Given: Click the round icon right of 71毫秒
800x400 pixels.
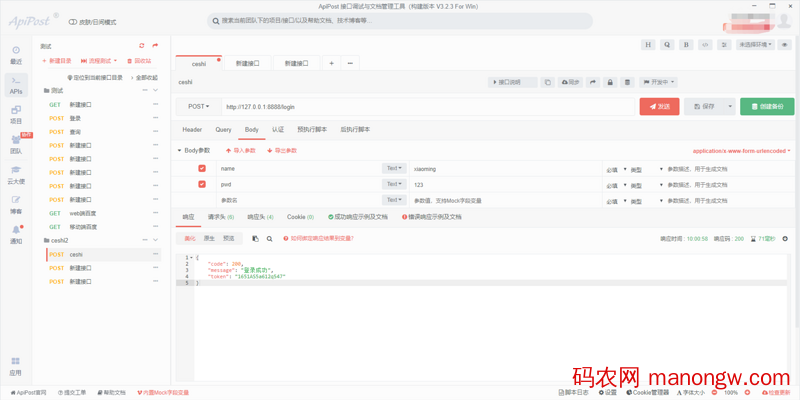Looking at the screenshot, I should [785, 238].
